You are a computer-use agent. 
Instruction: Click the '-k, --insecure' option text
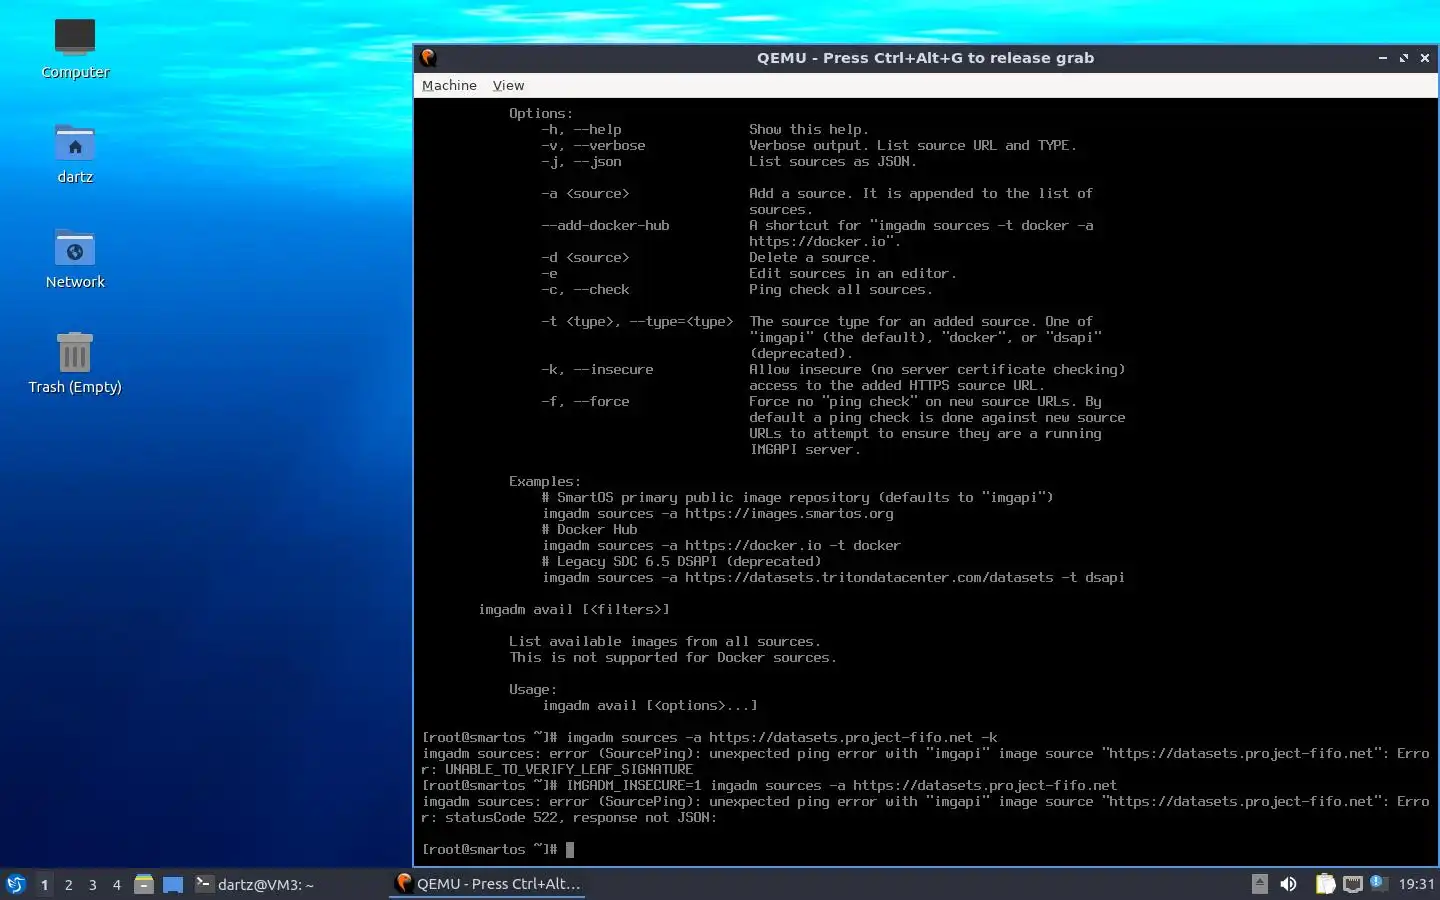tap(597, 369)
